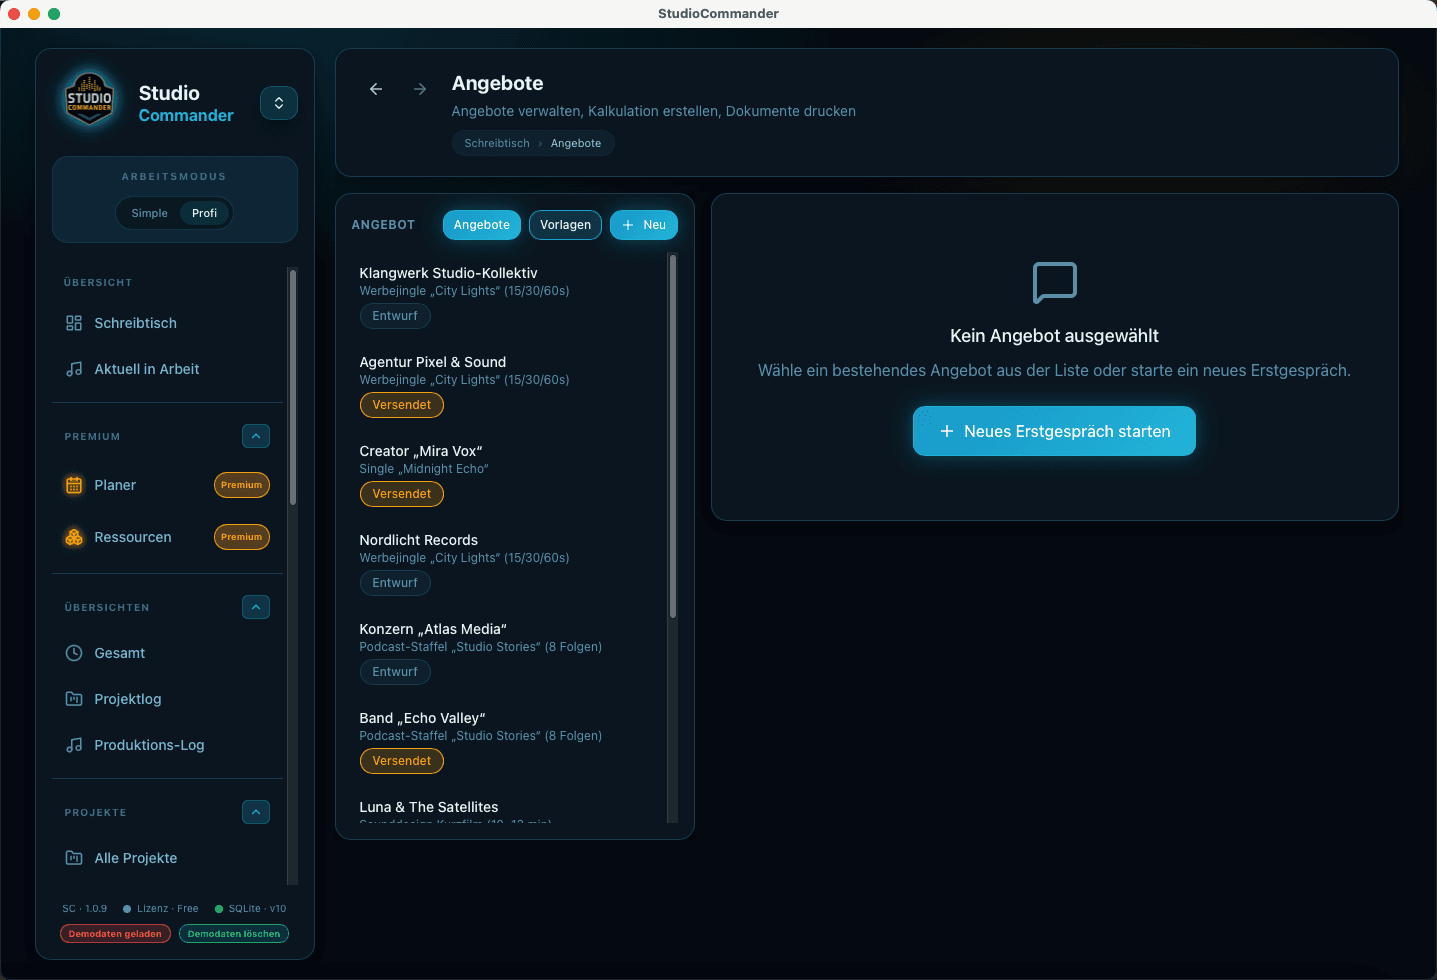Switch Arbeitsmodus to Simple
This screenshot has width=1437, height=980.
point(149,213)
